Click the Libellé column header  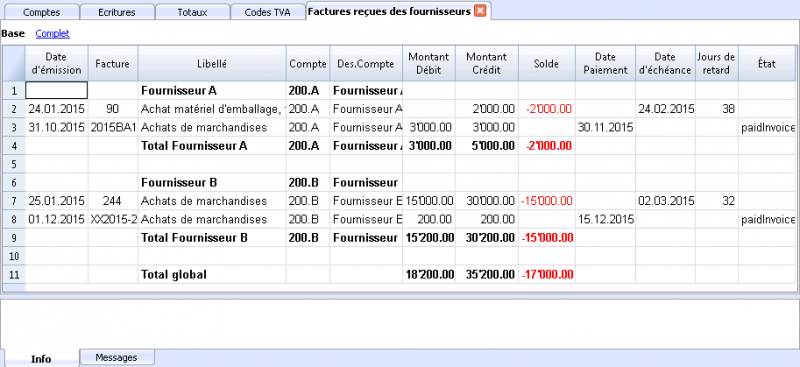pos(212,63)
